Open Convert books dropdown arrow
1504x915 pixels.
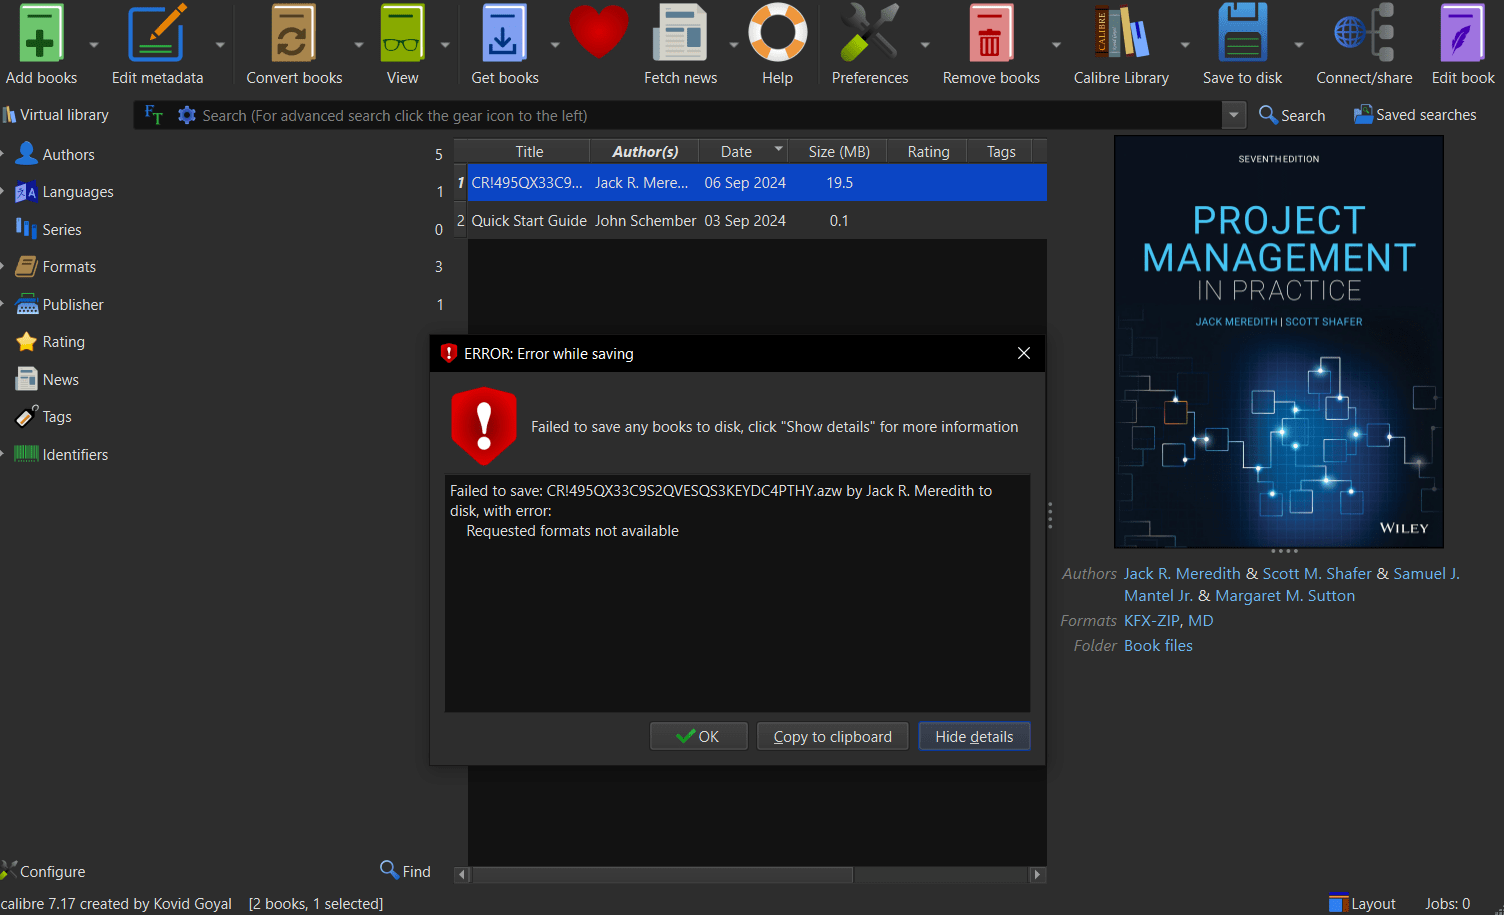pos(359,45)
